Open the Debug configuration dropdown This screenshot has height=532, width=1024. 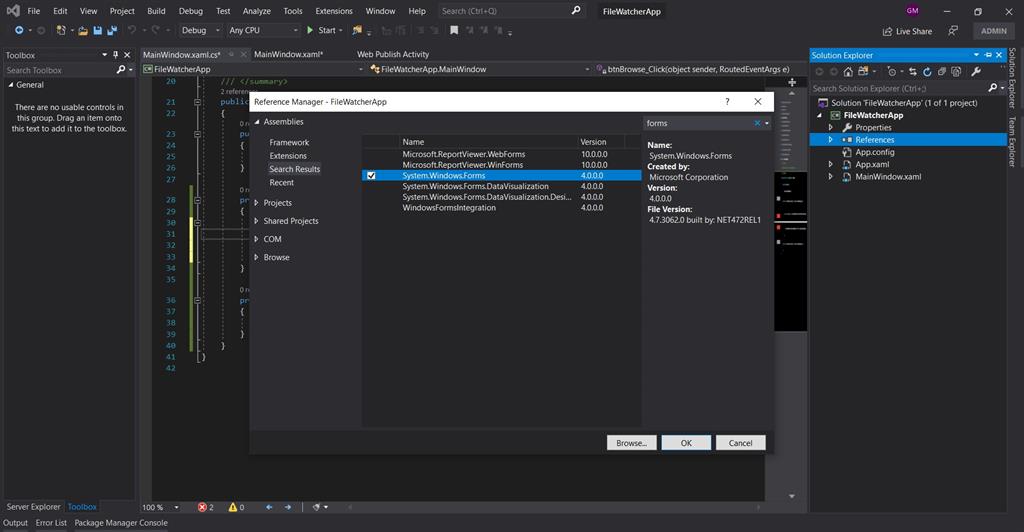point(200,30)
